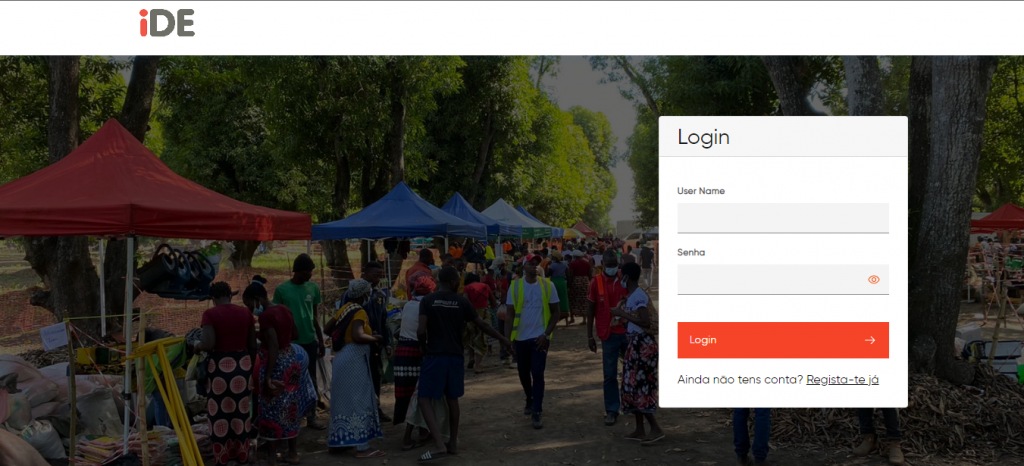The width and height of the screenshot is (1024, 466).
Task: Click the Senha label
Action: [691, 253]
